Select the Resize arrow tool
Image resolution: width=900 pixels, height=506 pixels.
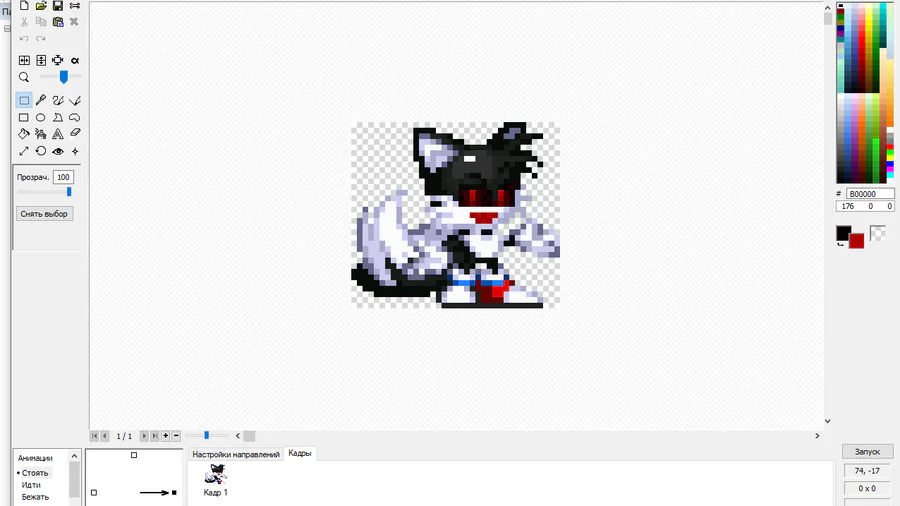point(24,151)
